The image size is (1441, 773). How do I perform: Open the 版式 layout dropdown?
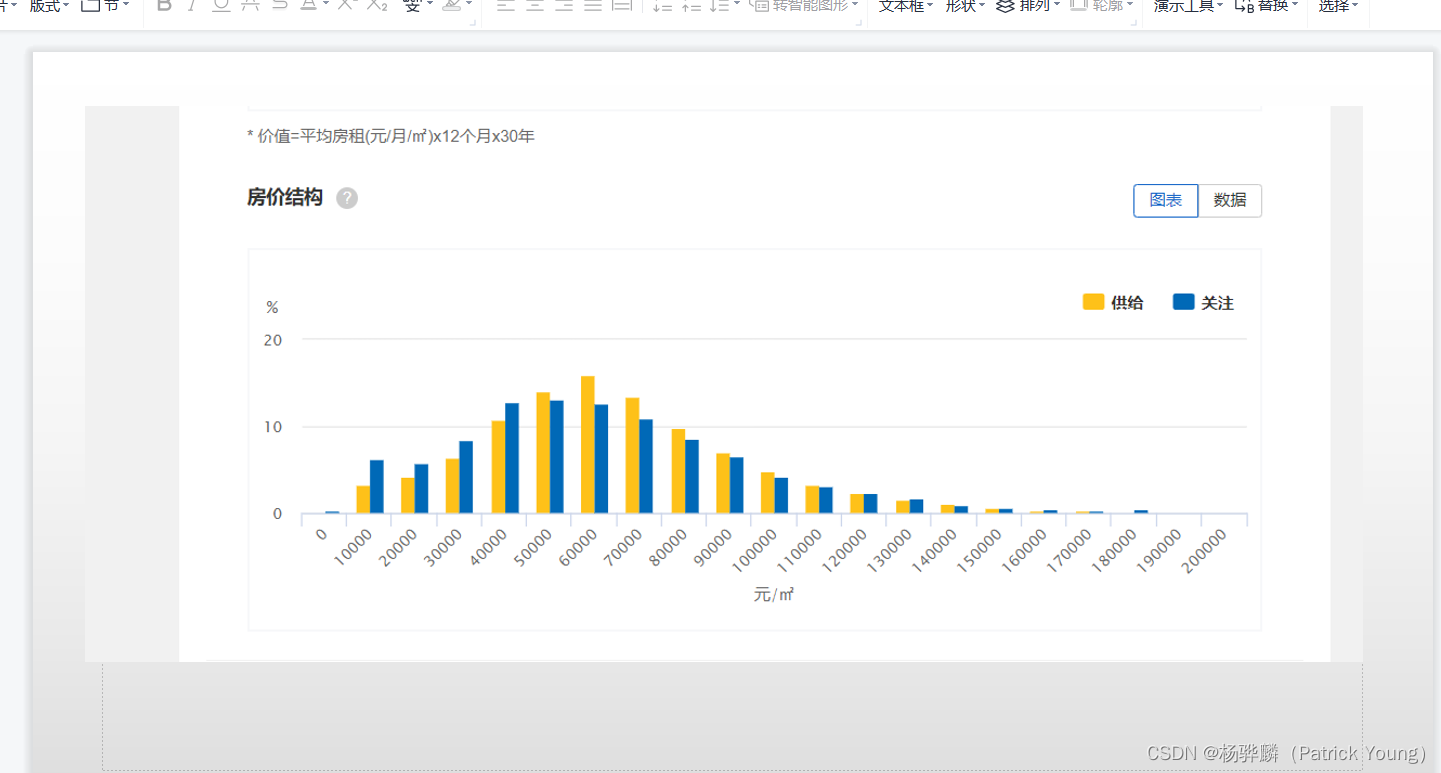pyautogui.click(x=49, y=5)
